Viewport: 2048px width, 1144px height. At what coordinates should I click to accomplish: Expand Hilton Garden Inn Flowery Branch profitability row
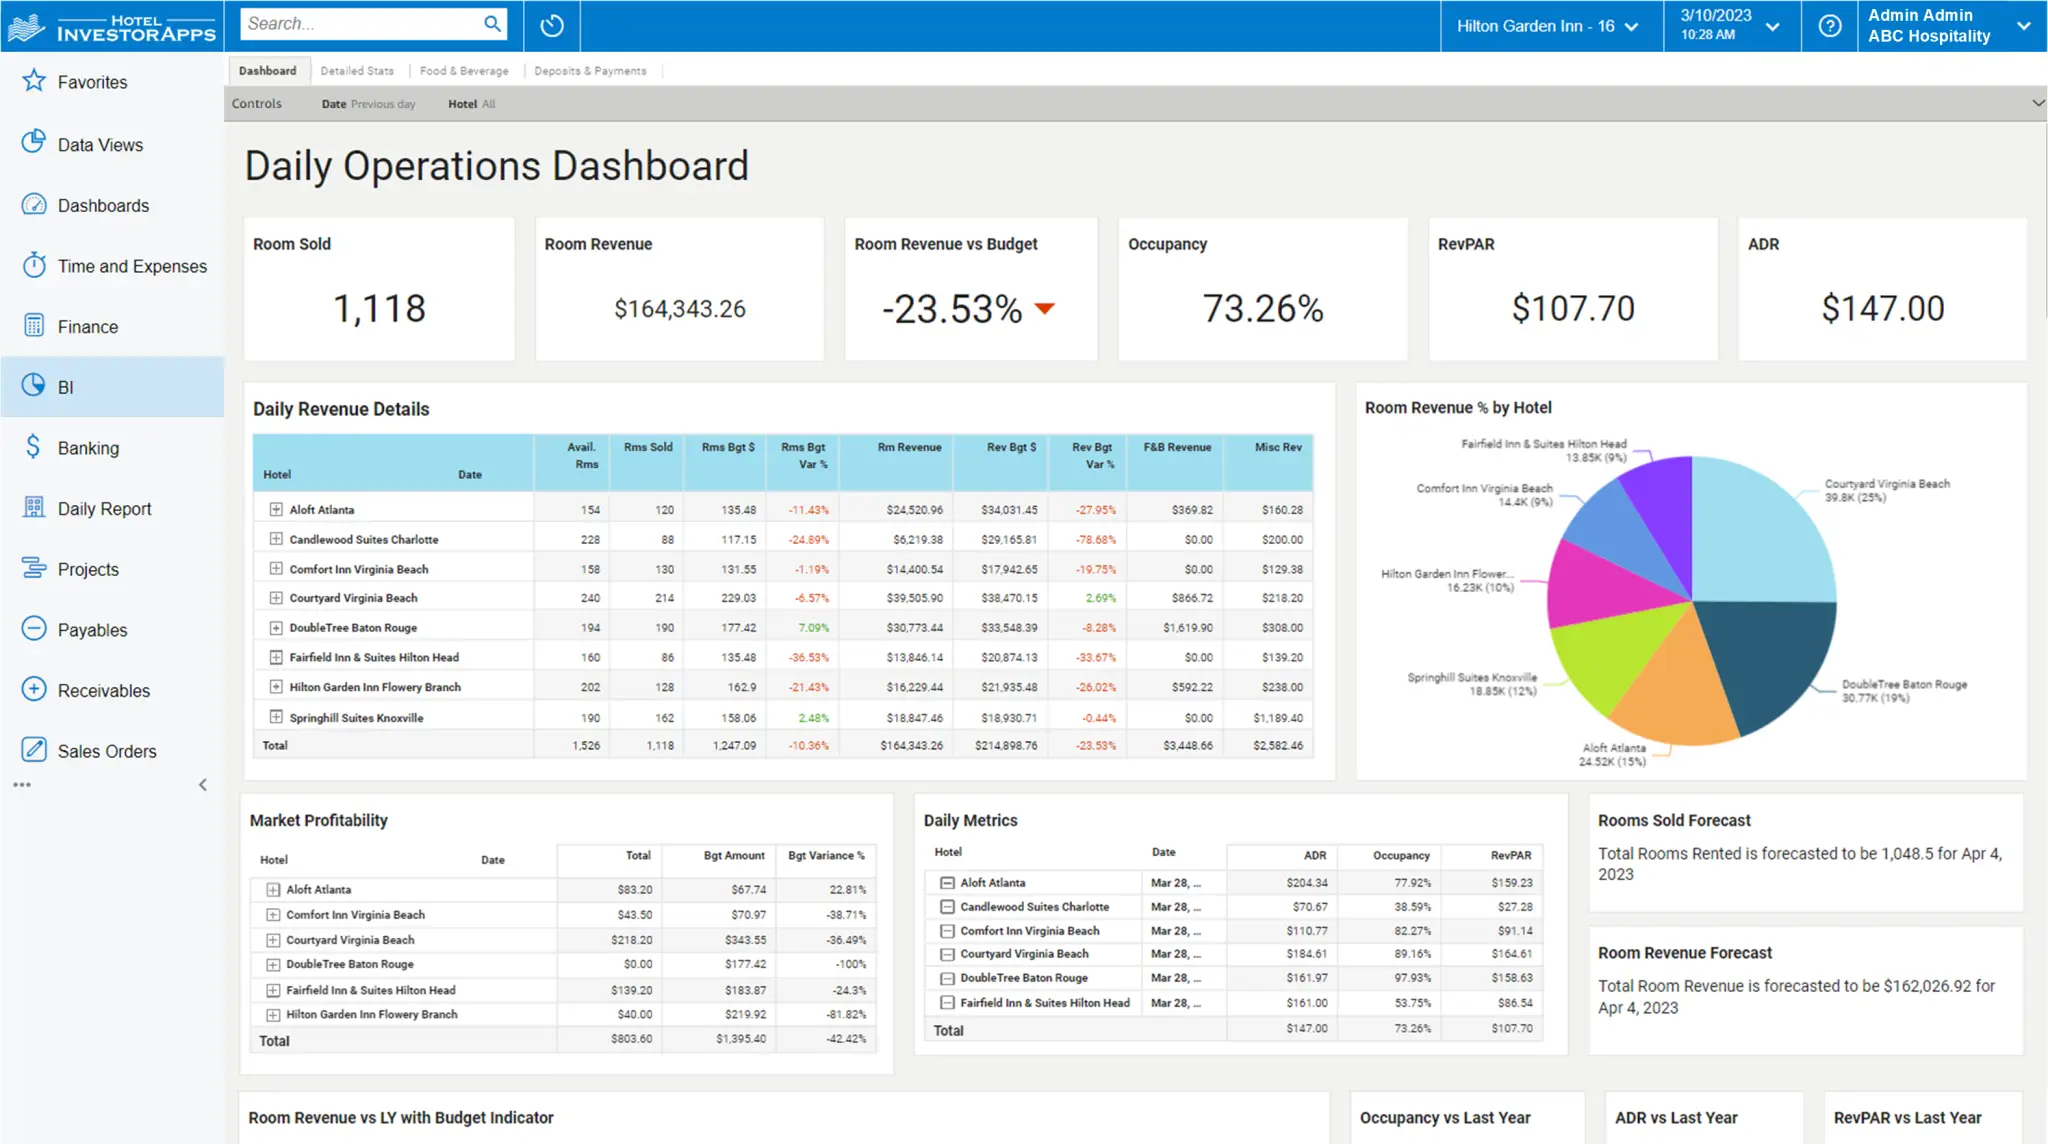pos(273,1014)
